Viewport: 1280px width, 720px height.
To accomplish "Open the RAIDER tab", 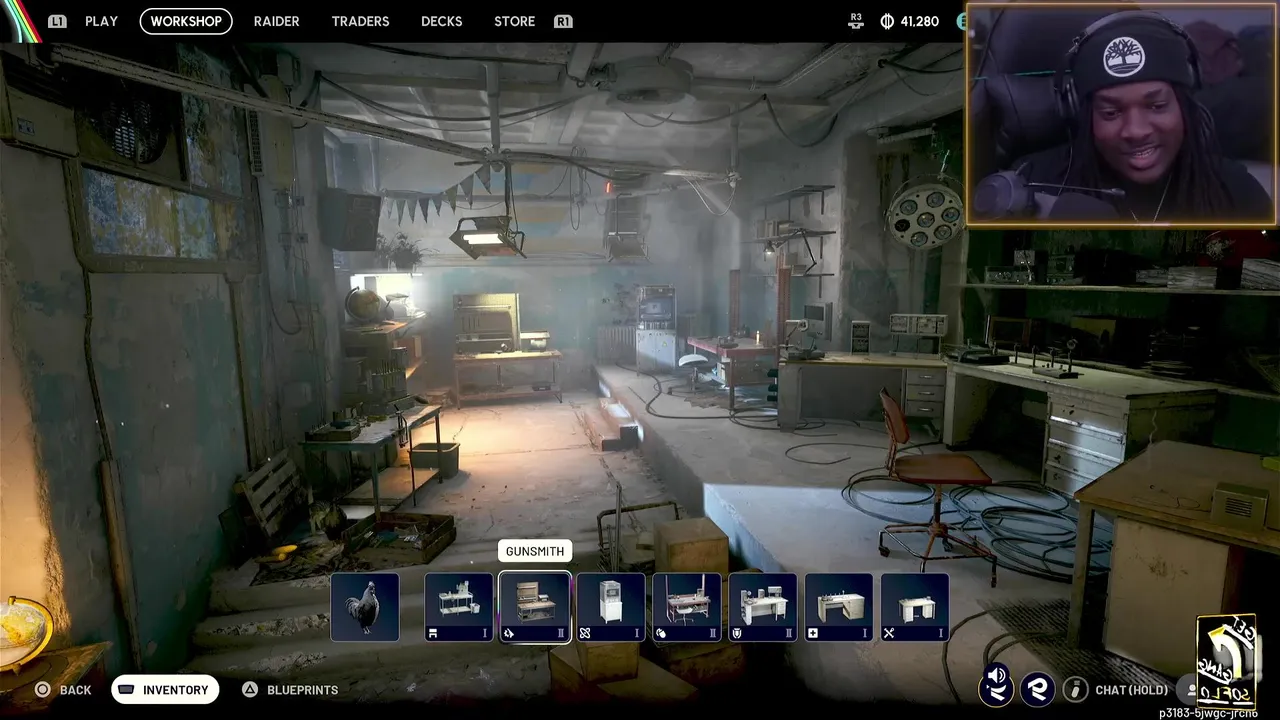I will (276, 21).
